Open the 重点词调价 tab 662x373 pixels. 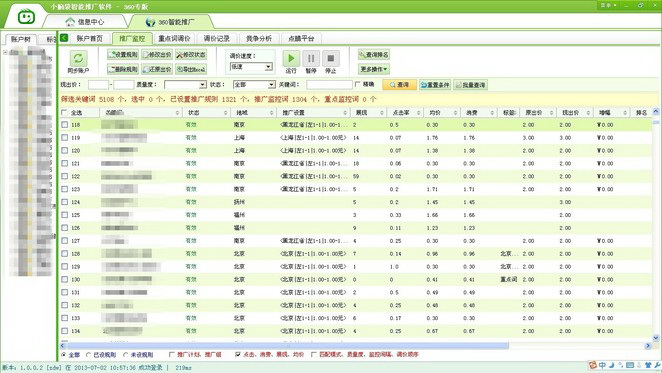[174, 38]
